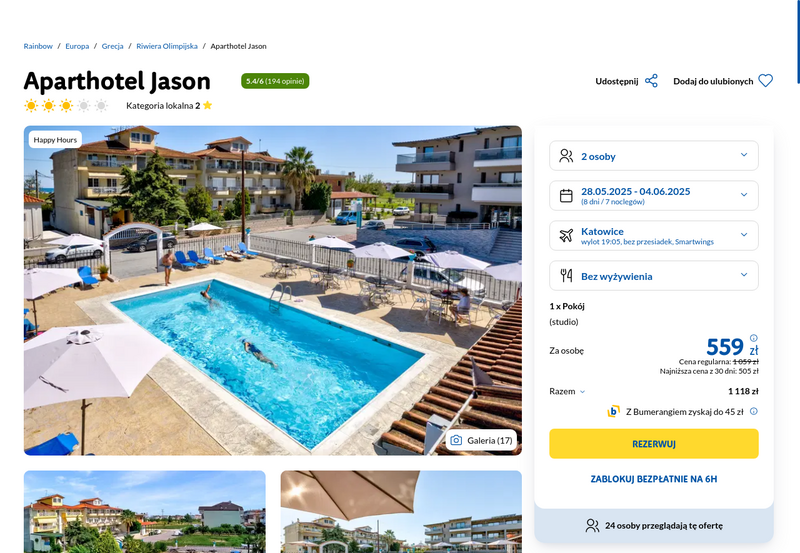Image resolution: width=800 pixels, height=553 pixels.
Task: Open the 2 osoby travelers dropdown
Action: click(654, 156)
